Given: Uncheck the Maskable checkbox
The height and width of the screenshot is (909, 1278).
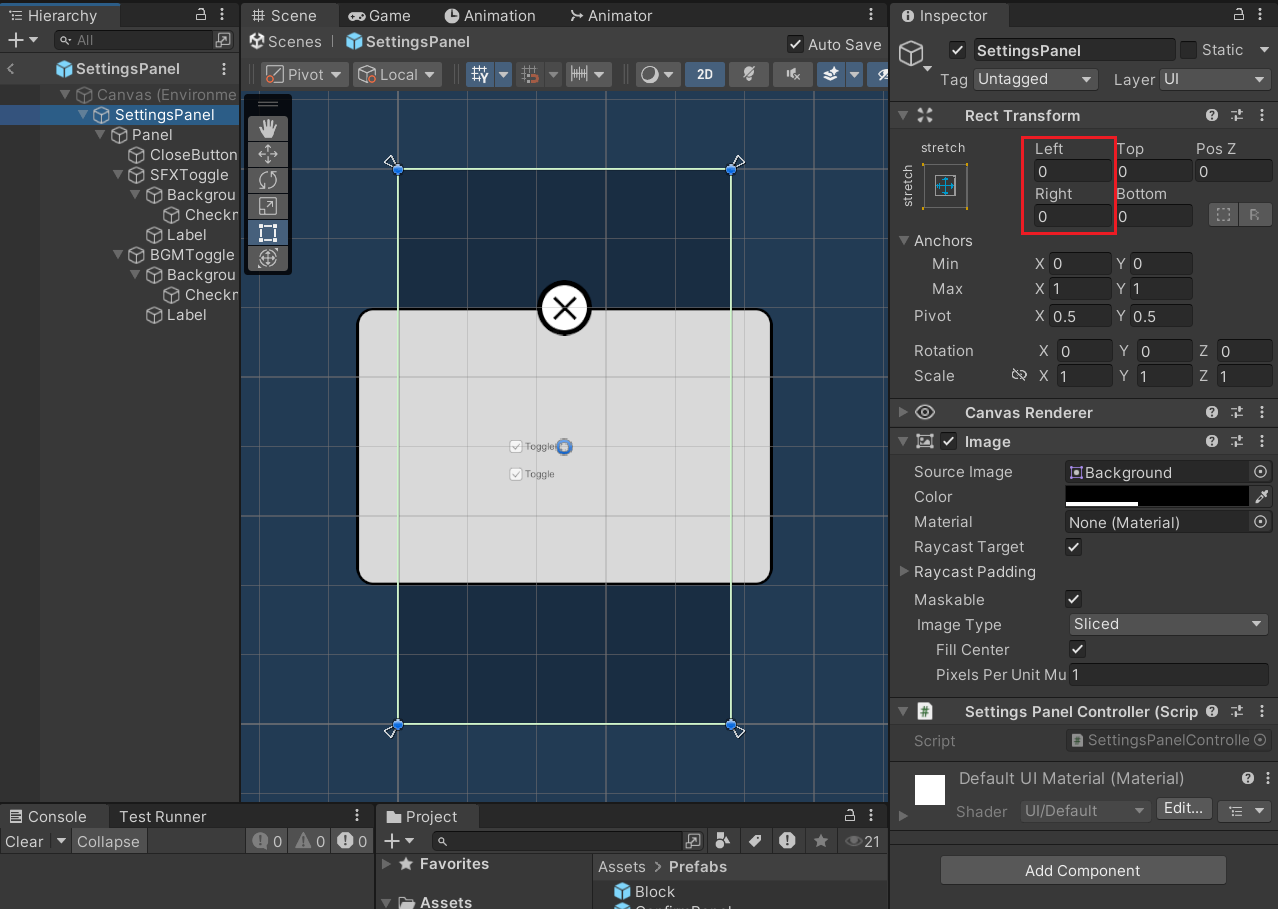Looking at the screenshot, I should 1073,599.
